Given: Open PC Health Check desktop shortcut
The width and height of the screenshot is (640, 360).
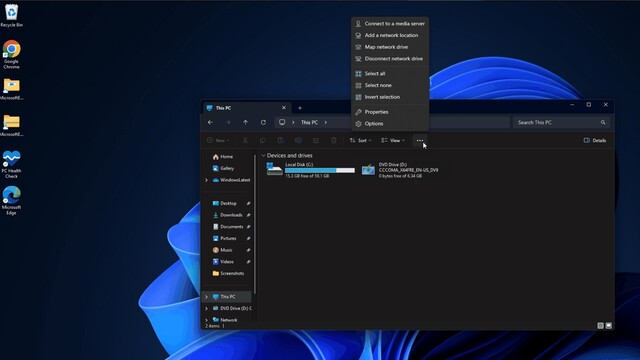Looking at the screenshot, I should [11, 164].
